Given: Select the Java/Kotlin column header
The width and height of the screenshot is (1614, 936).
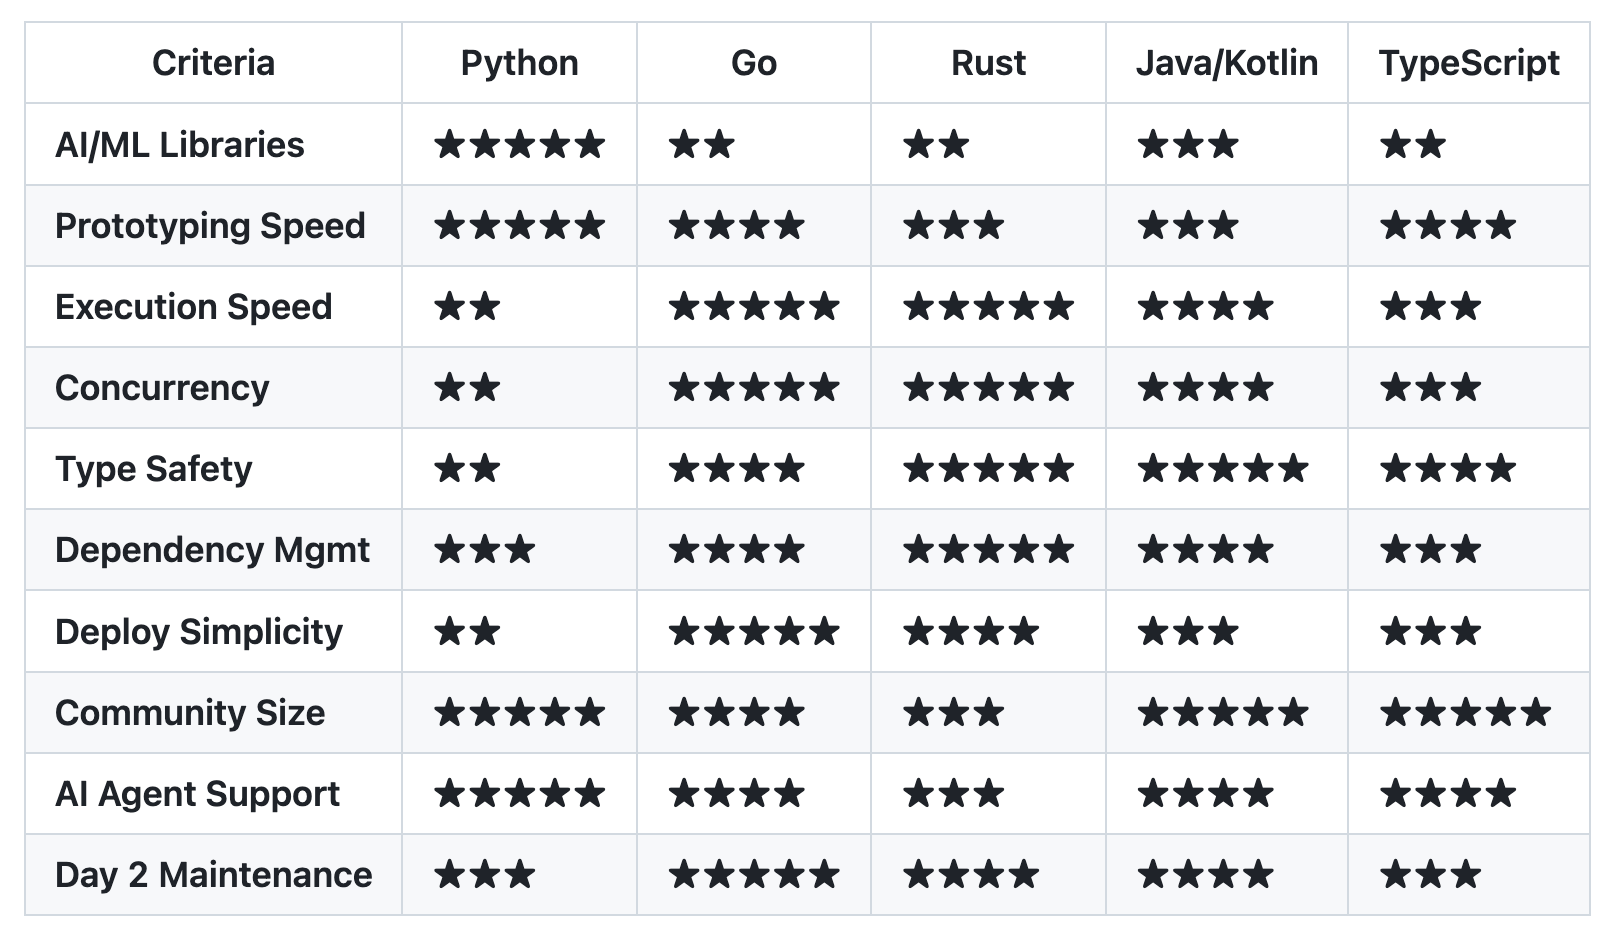Looking at the screenshot, I should coord(1226,63).
